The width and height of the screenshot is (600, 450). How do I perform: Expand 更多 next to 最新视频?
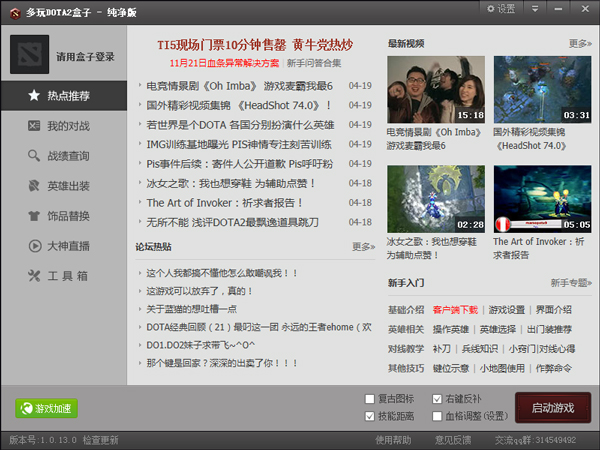tap(579, 44)
